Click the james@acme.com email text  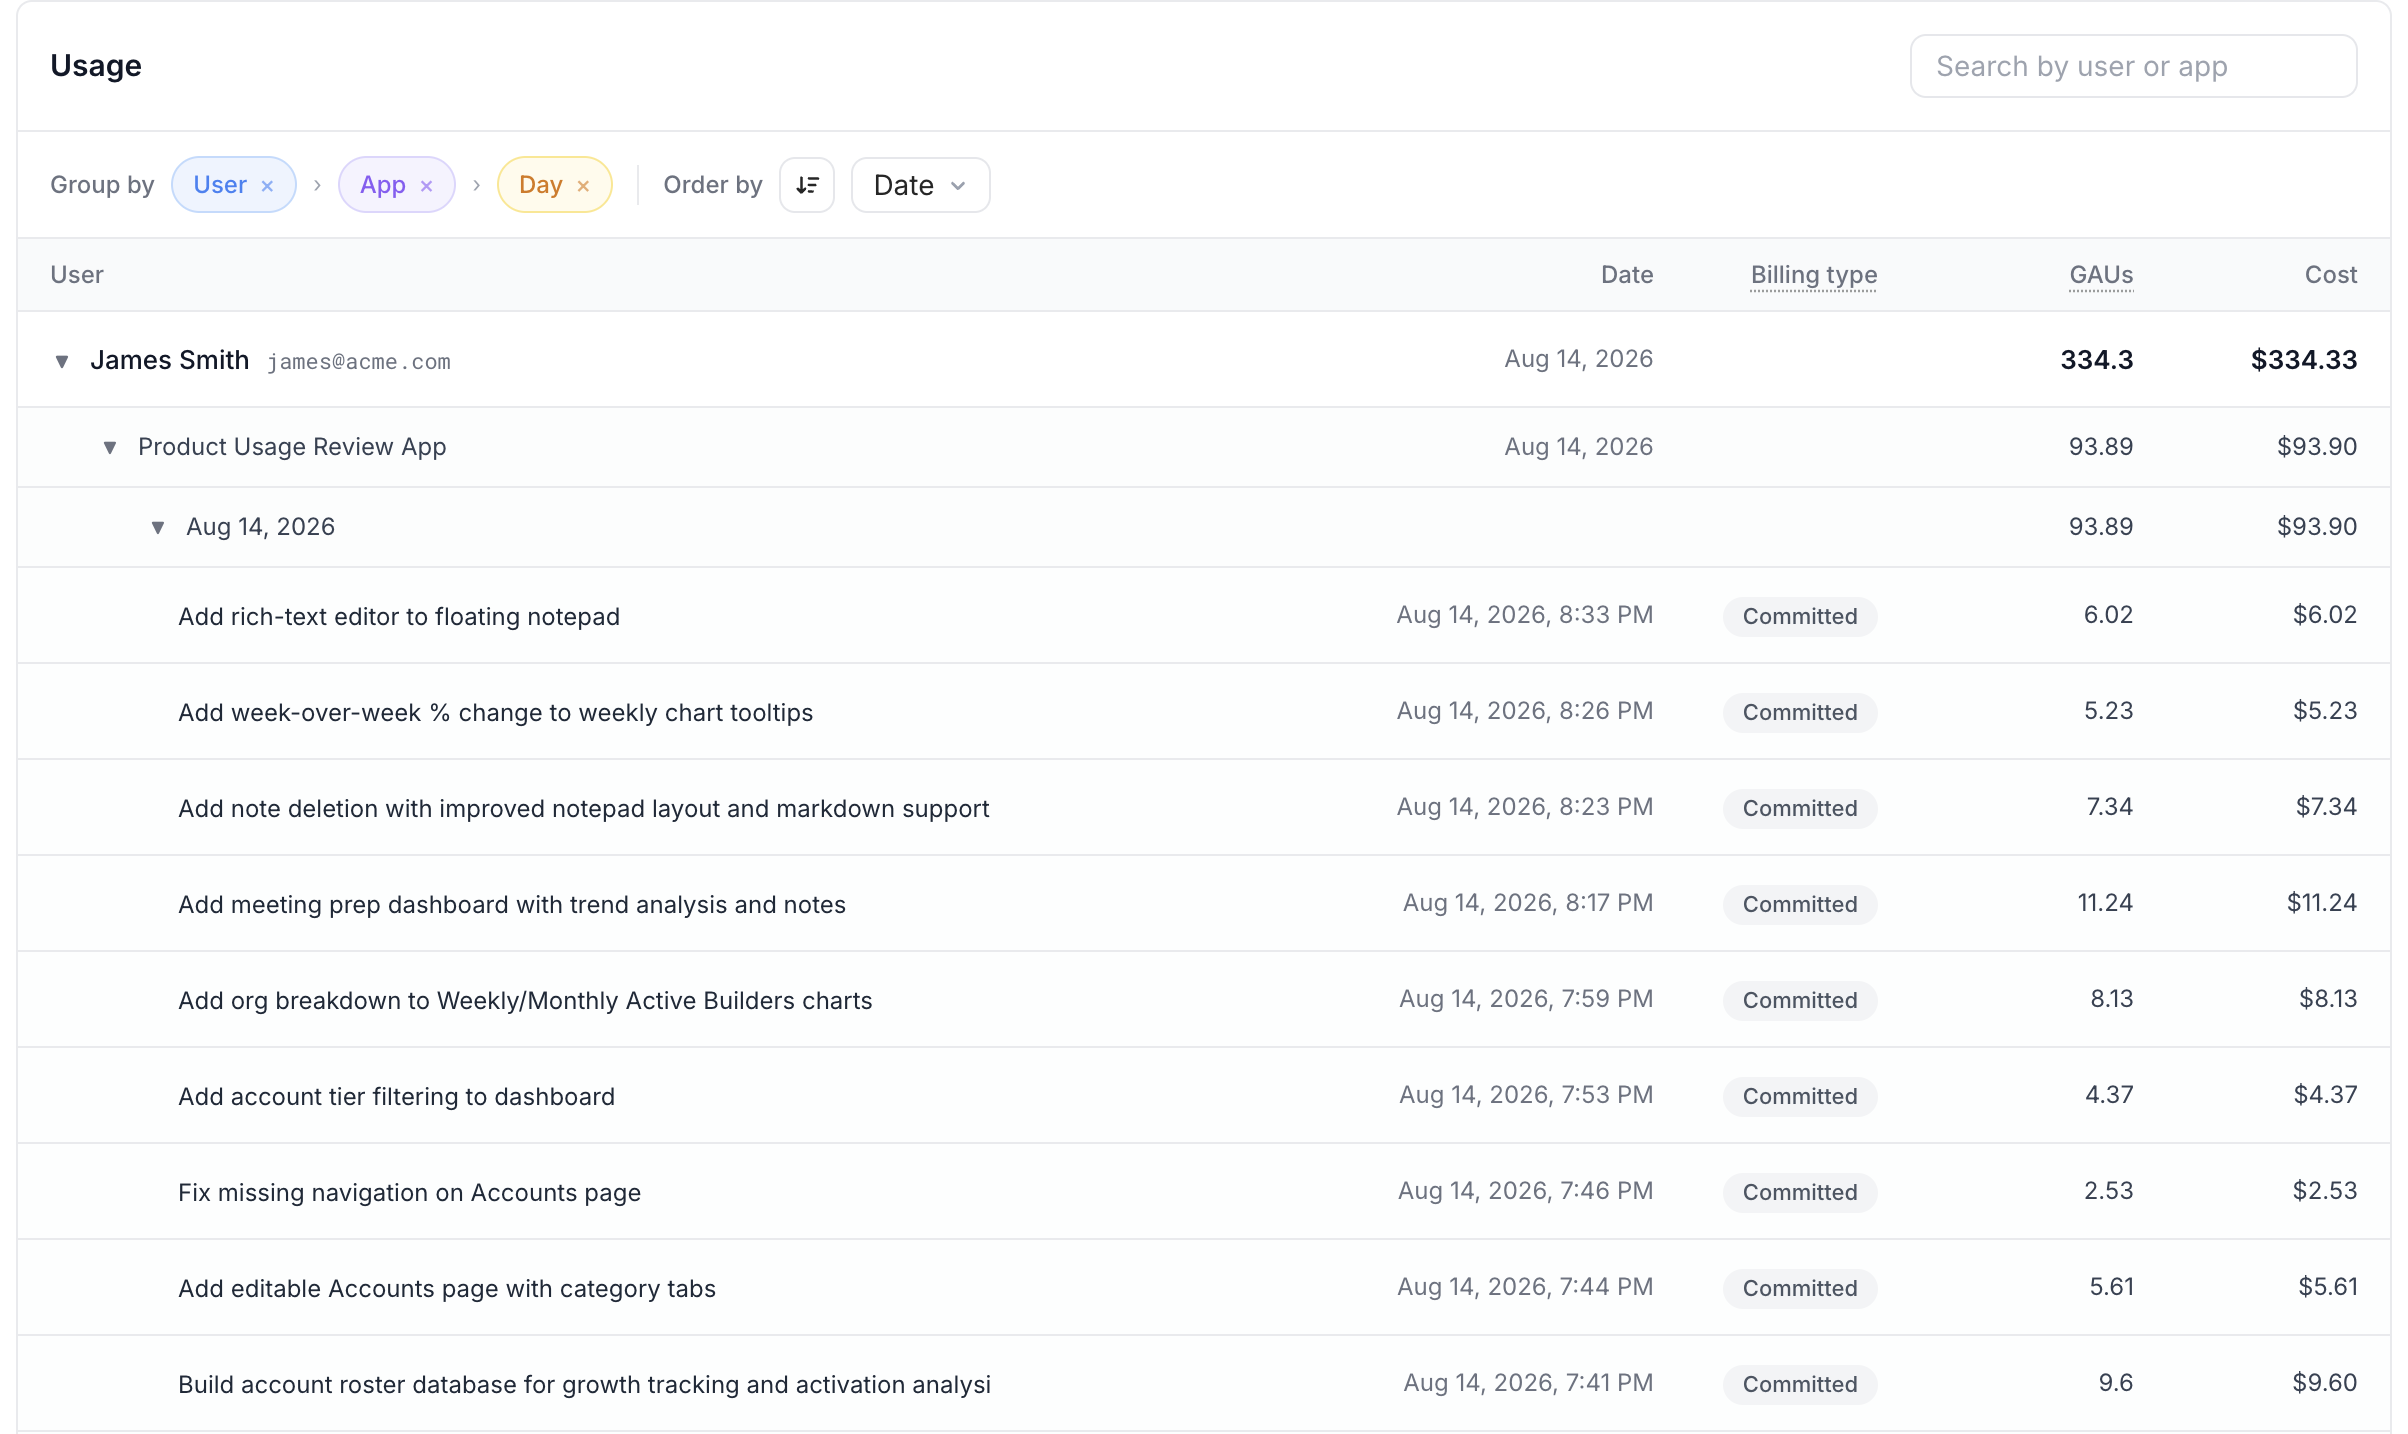point(359,362)
